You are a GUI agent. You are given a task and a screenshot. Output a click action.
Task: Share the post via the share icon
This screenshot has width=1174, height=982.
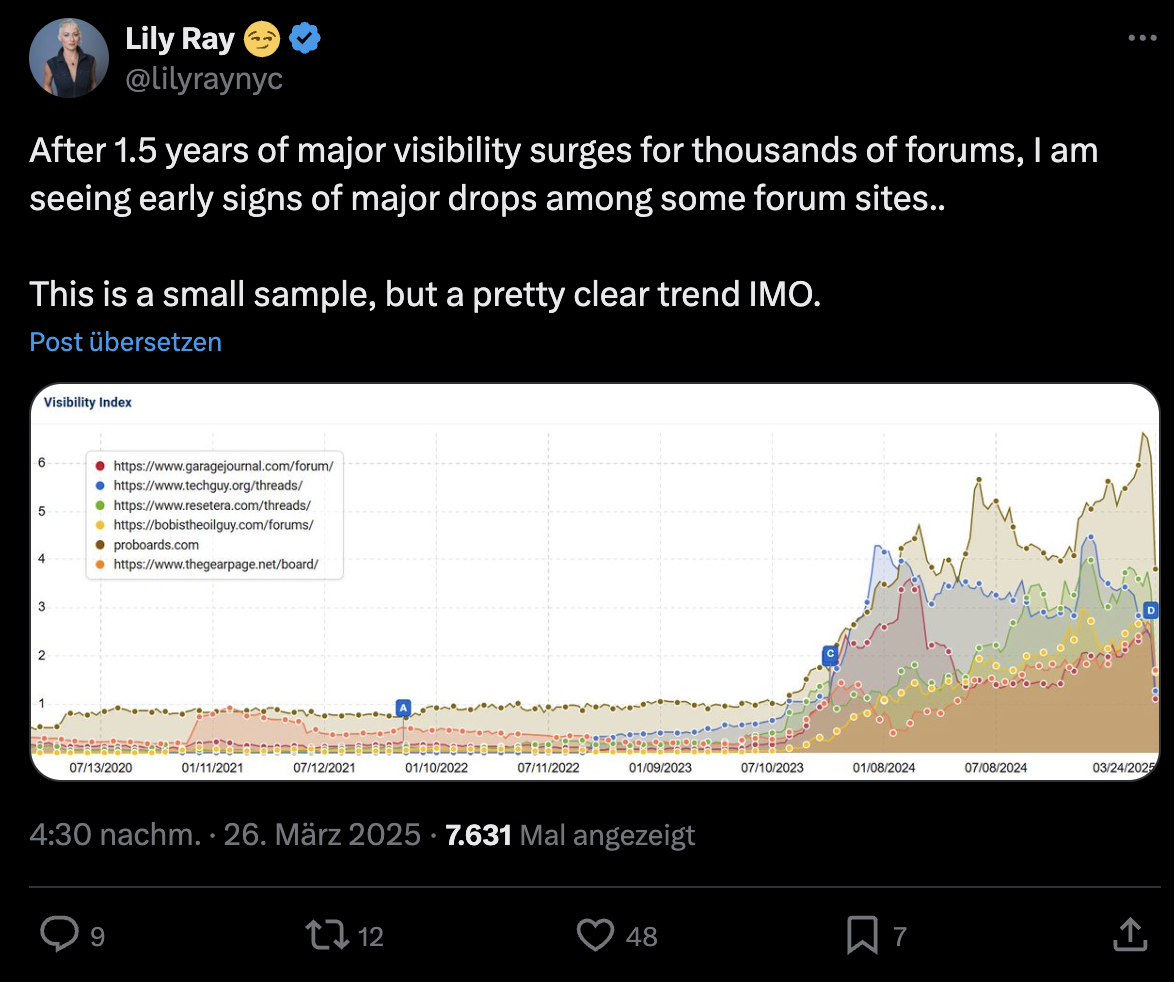point(1129,935)
